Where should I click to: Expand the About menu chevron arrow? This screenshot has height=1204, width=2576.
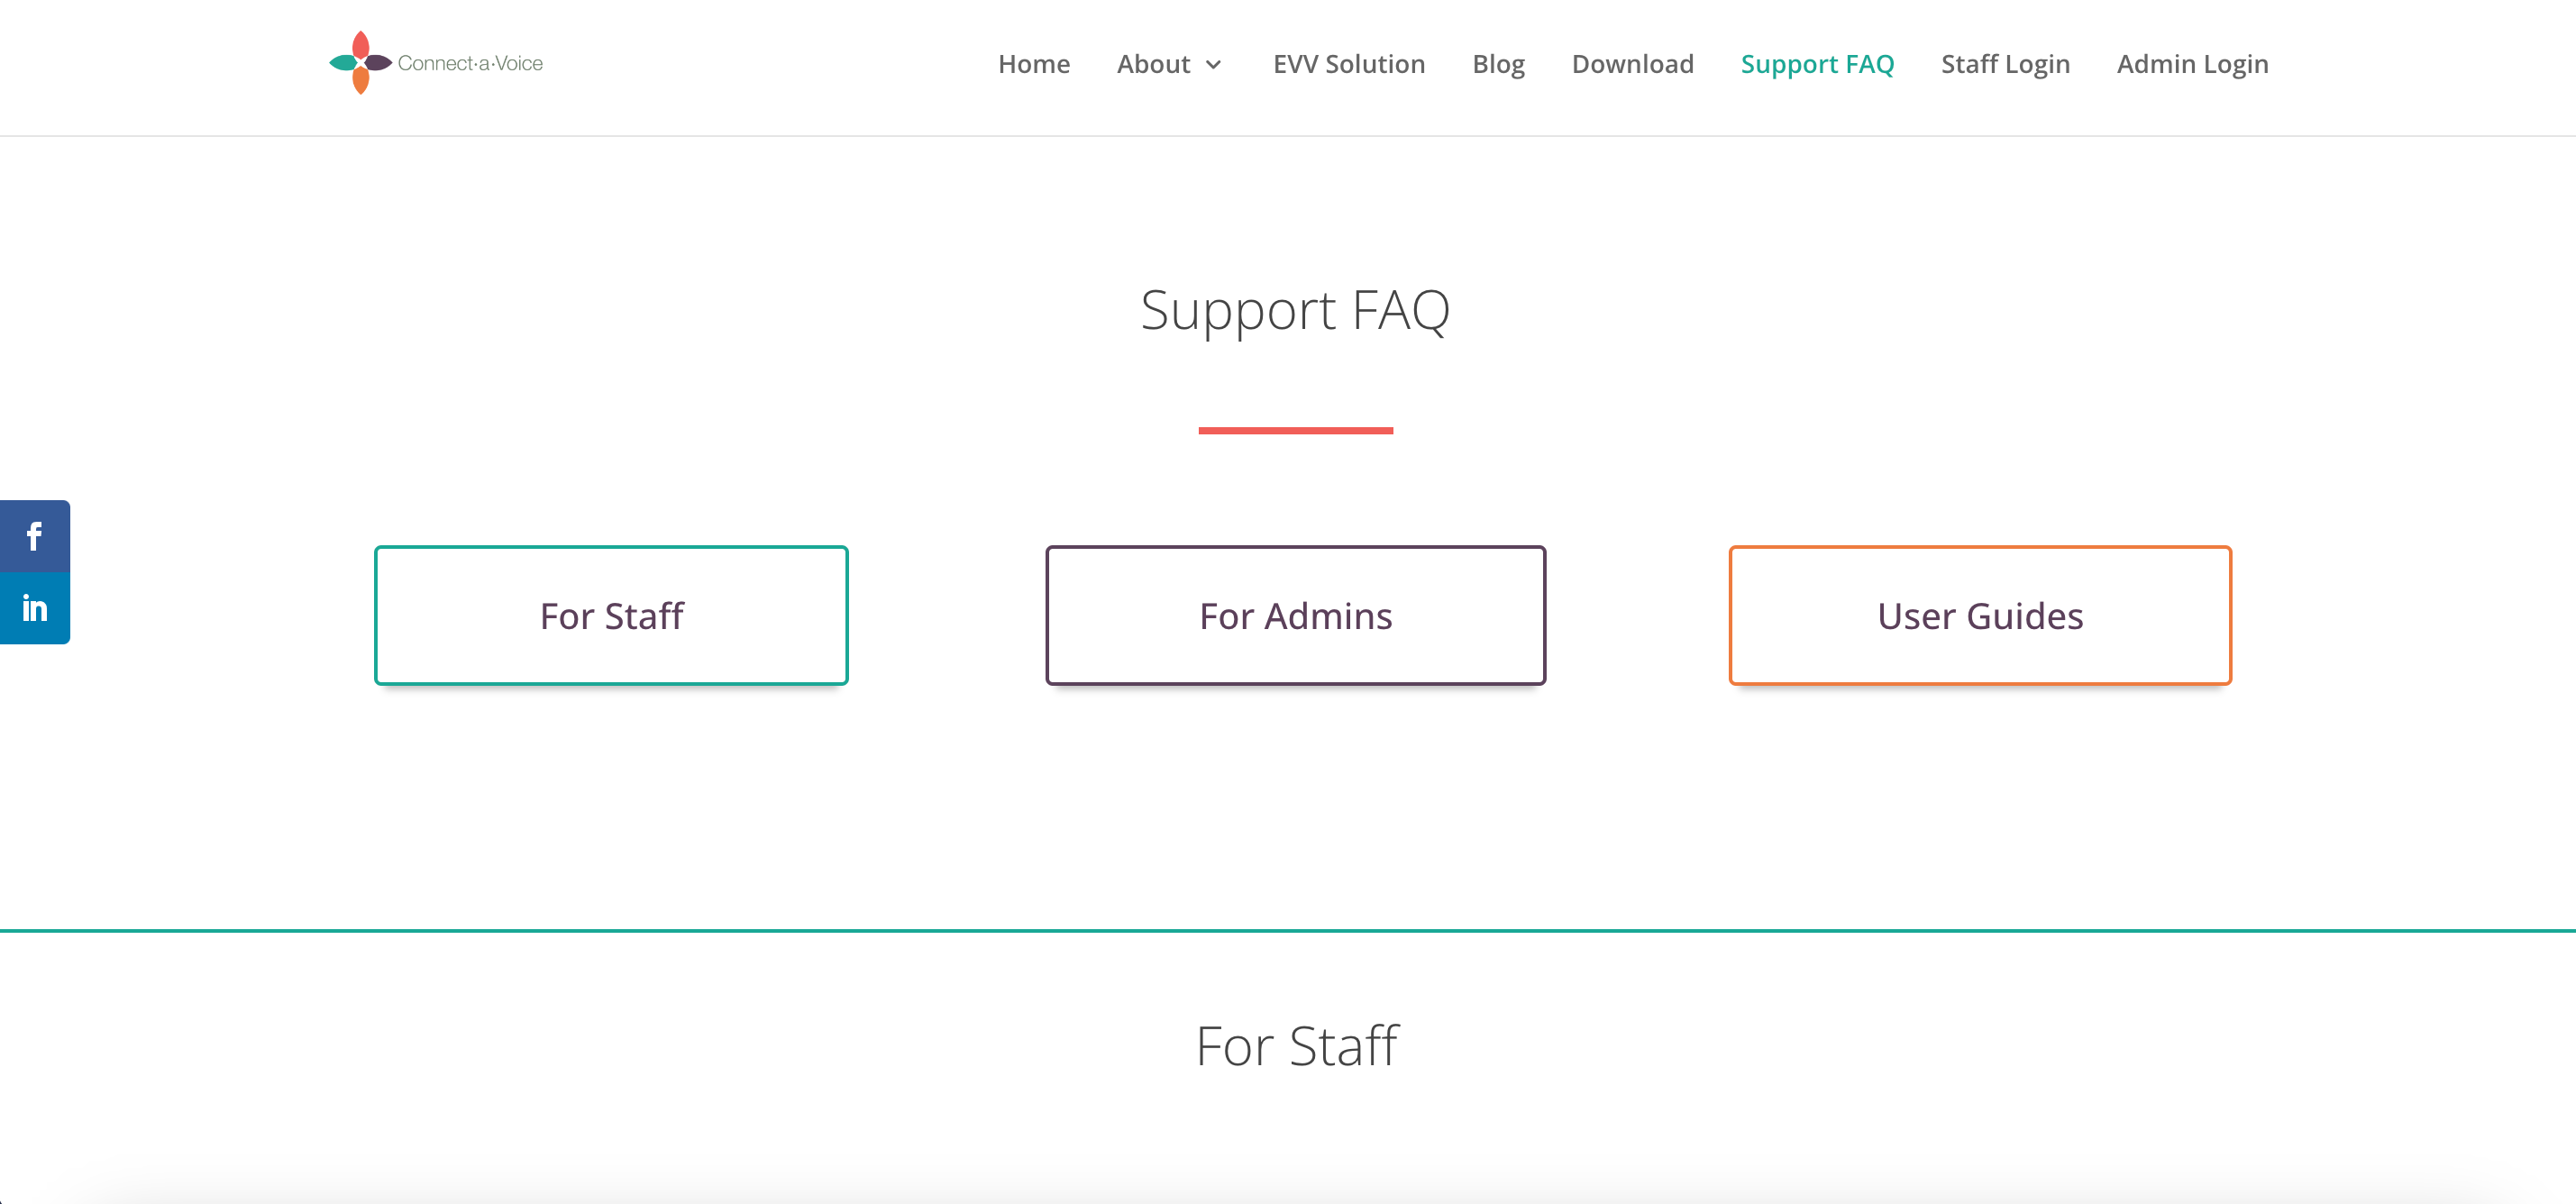pyautogui.click(x=1214, y=65)
